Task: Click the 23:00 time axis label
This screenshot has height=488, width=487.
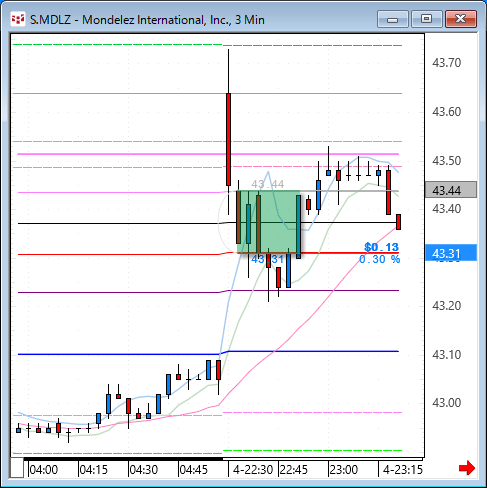Action: point(344,470)
